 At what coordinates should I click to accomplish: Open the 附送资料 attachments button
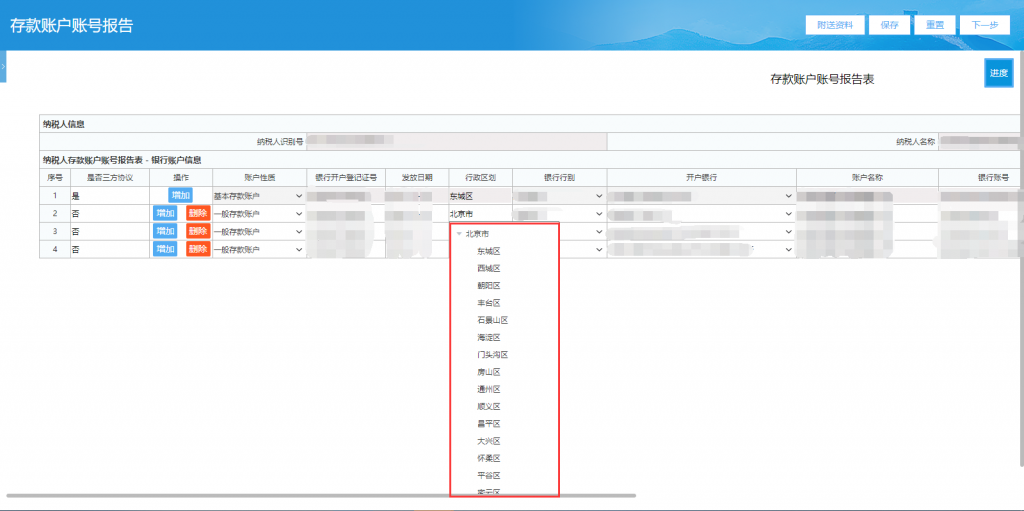835,25
